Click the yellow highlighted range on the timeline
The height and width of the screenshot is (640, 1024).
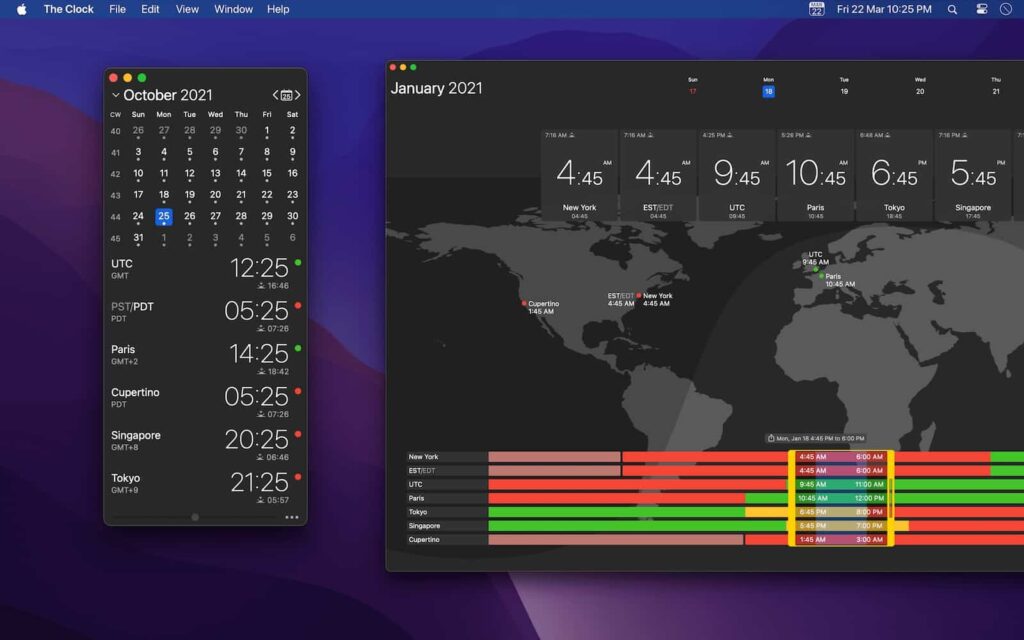tap(842, 498)
